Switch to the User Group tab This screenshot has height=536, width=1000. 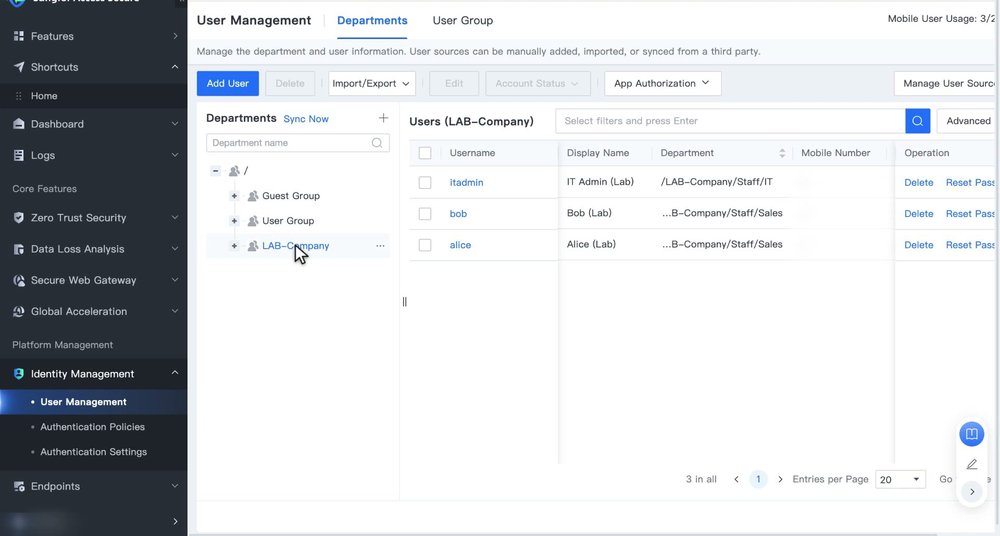[462, 20]
